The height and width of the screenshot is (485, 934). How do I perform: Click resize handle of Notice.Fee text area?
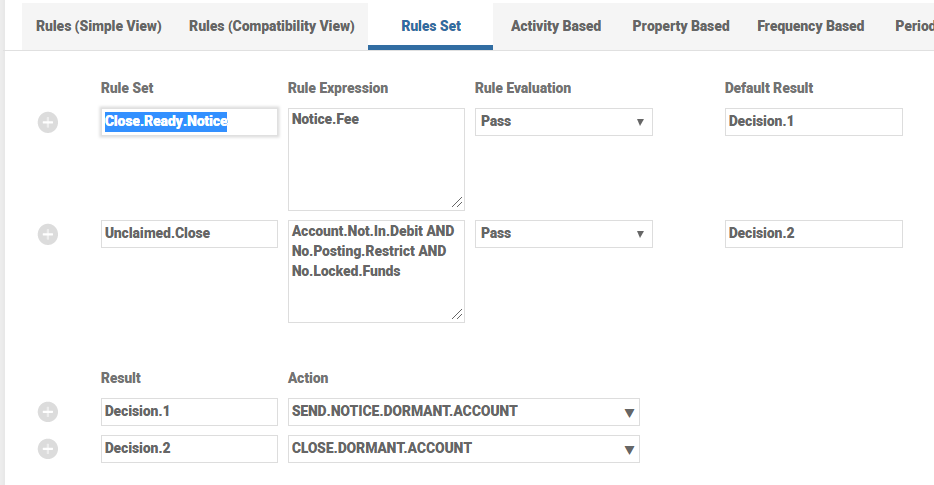457,202
